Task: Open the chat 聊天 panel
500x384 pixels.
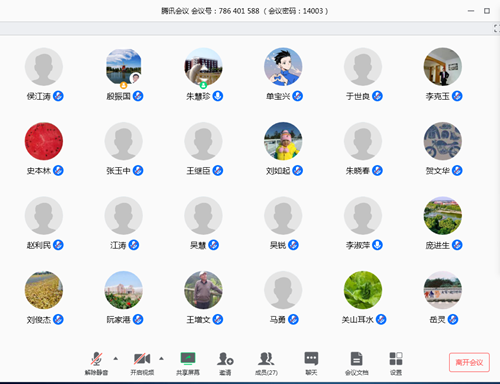Action: tap(311, 363)
